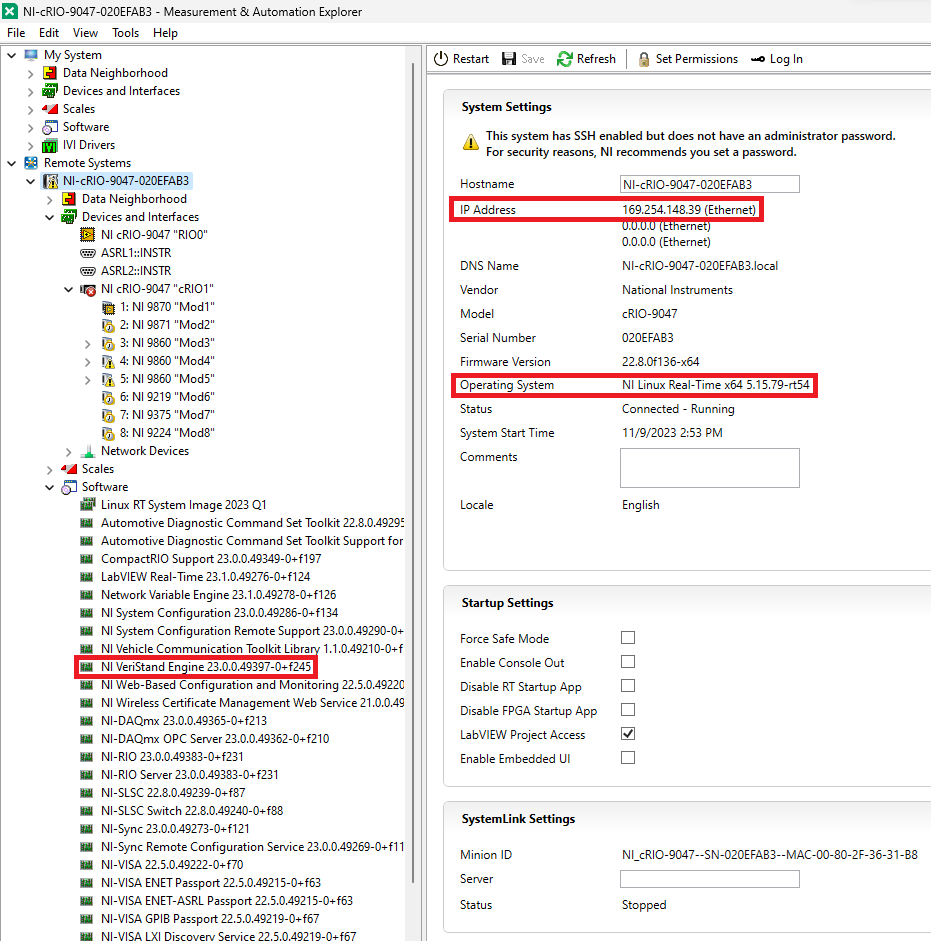This screenshot has height=941, width=931.
Task: Click the tree pane vertical scrollbar
Action: tap(413, 472)
